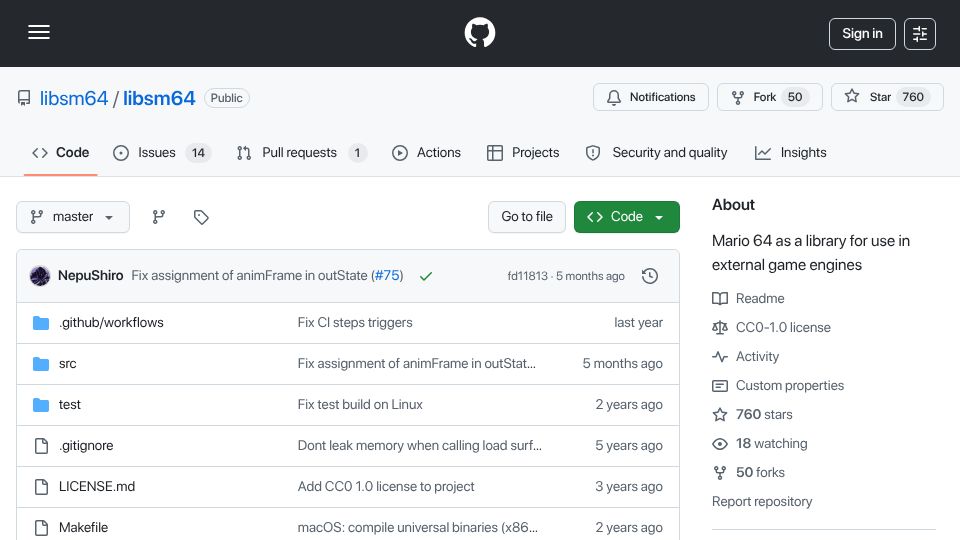
Task: Open the Actions tab
Action: point(426,152)
